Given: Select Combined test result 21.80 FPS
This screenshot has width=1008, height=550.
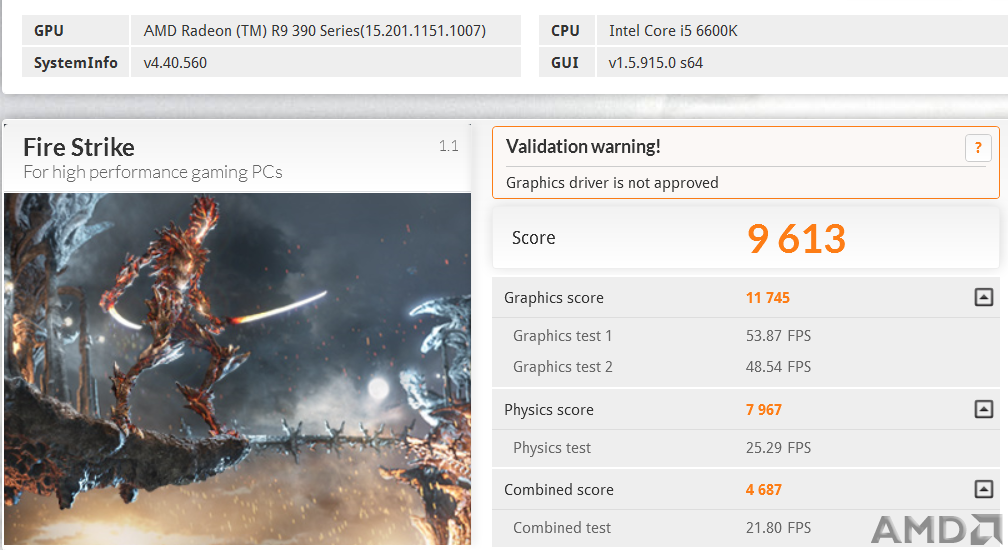Looking at the screenshot, I should click(778, 528).
